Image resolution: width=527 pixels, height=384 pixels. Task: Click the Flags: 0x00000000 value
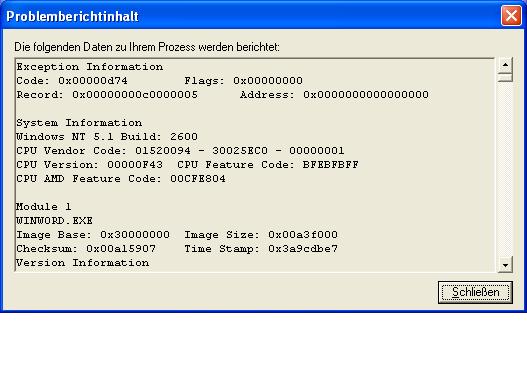tap(243, 81)
